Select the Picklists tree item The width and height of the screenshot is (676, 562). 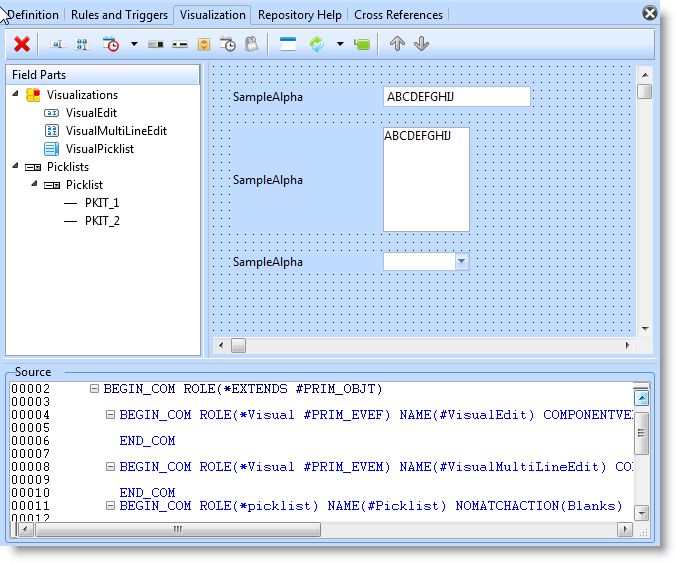[68, 167]
